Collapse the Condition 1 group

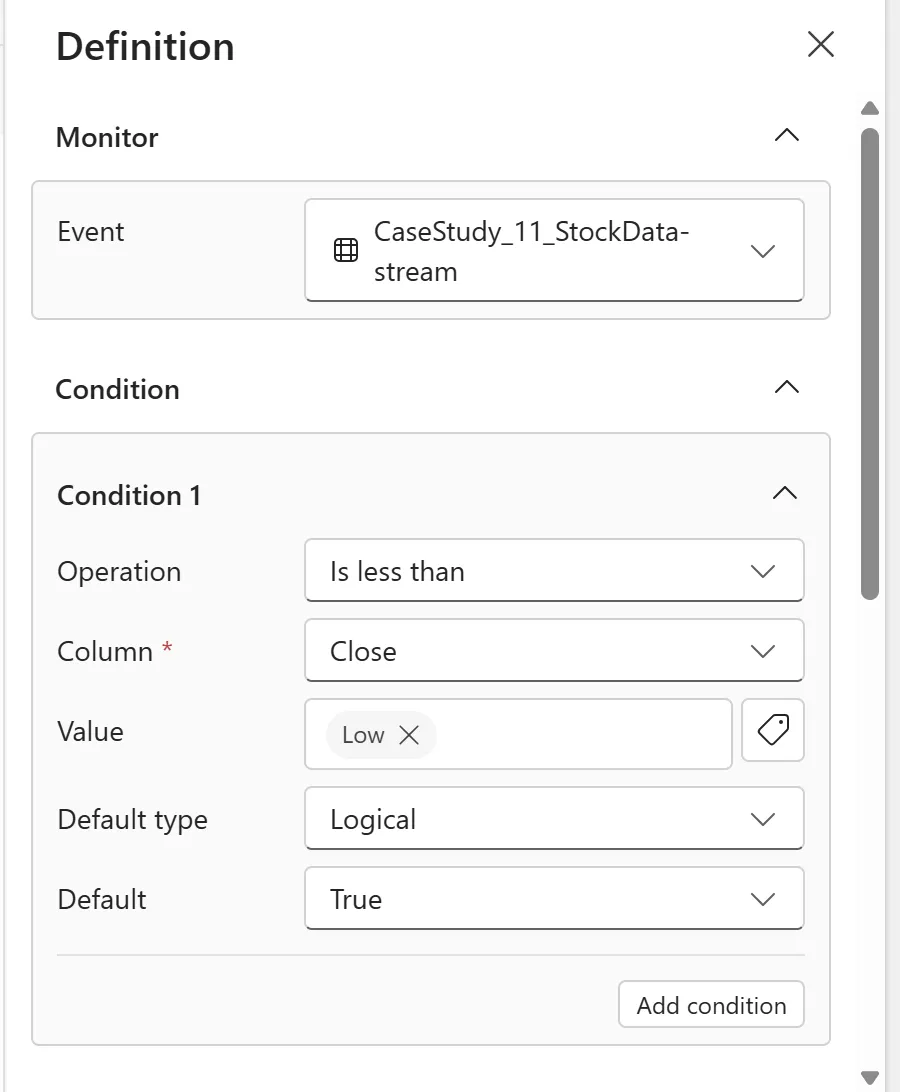[784, 494]
